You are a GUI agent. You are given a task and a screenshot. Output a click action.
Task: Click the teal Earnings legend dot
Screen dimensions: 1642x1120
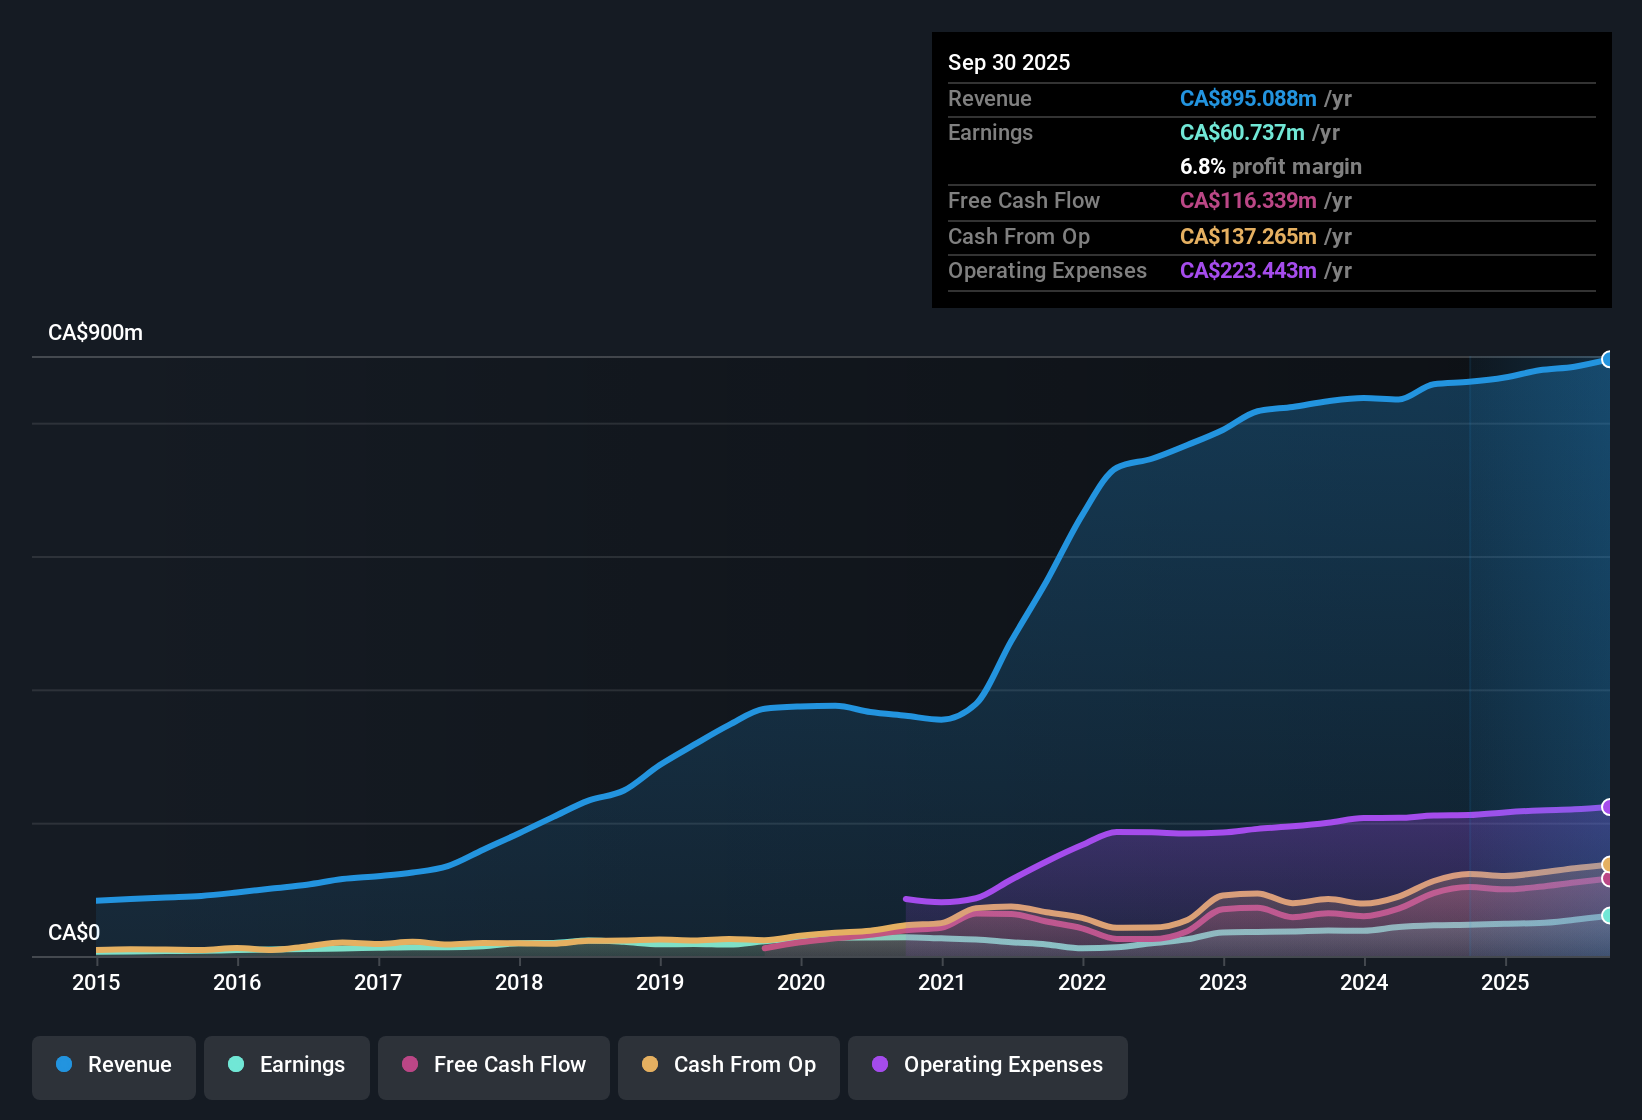click(236, 1065)
